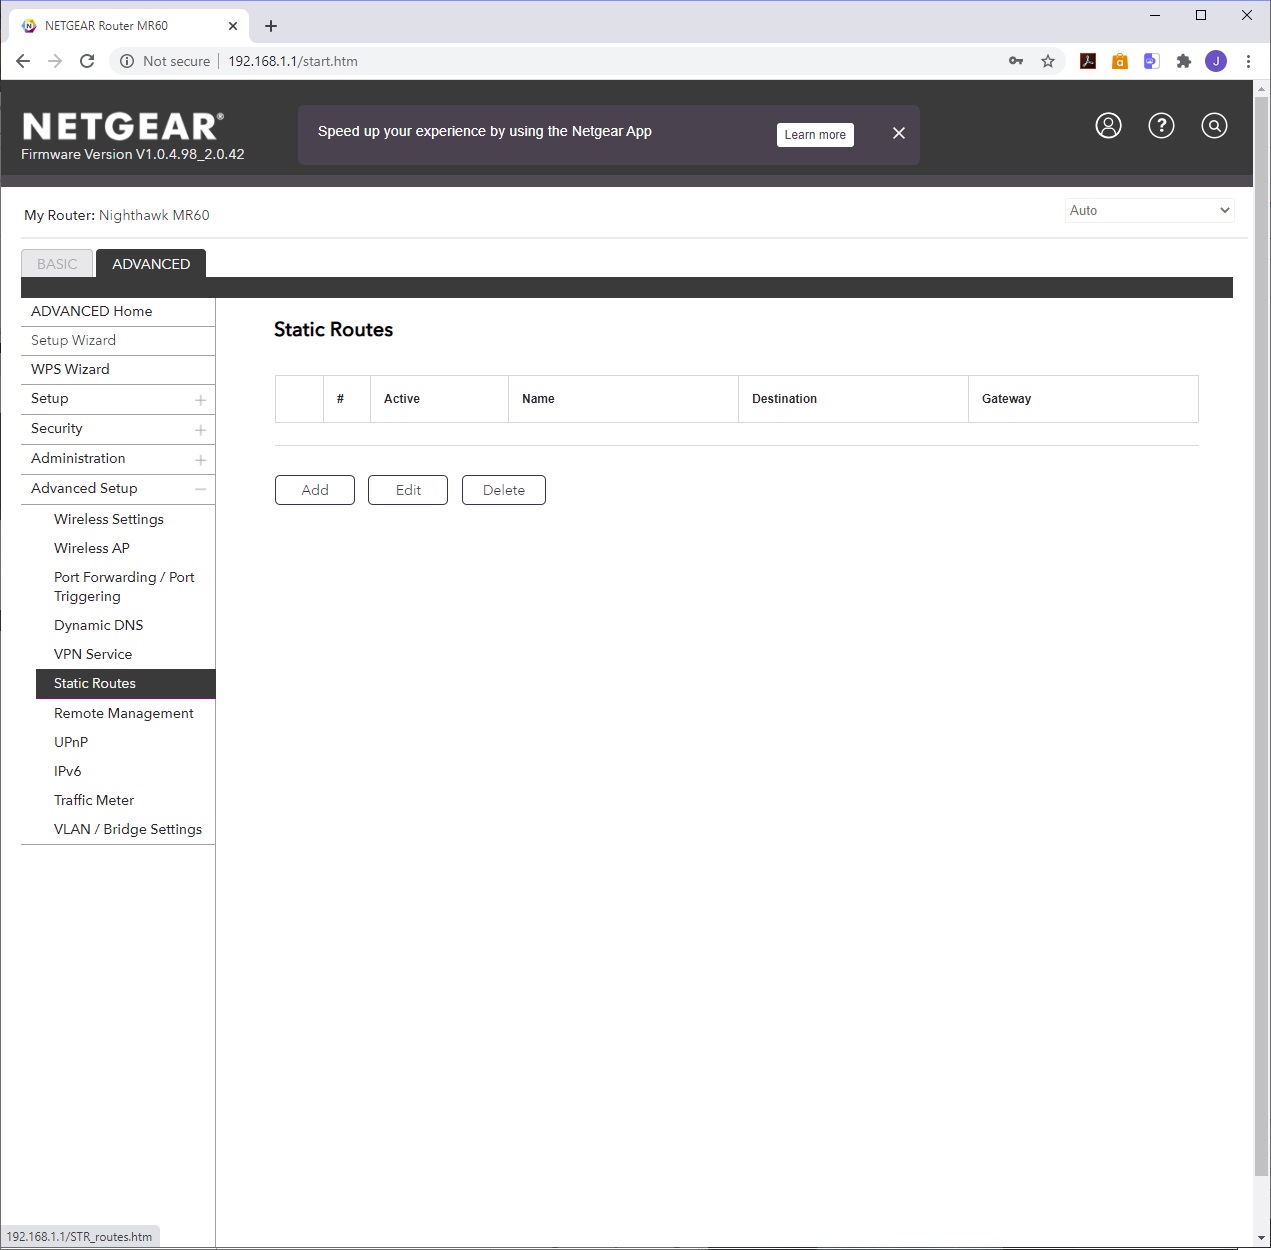Open the user account profile icon
Image resolution: width=1271 pixels, height=1250 pixels.
tap(1108, 125)
